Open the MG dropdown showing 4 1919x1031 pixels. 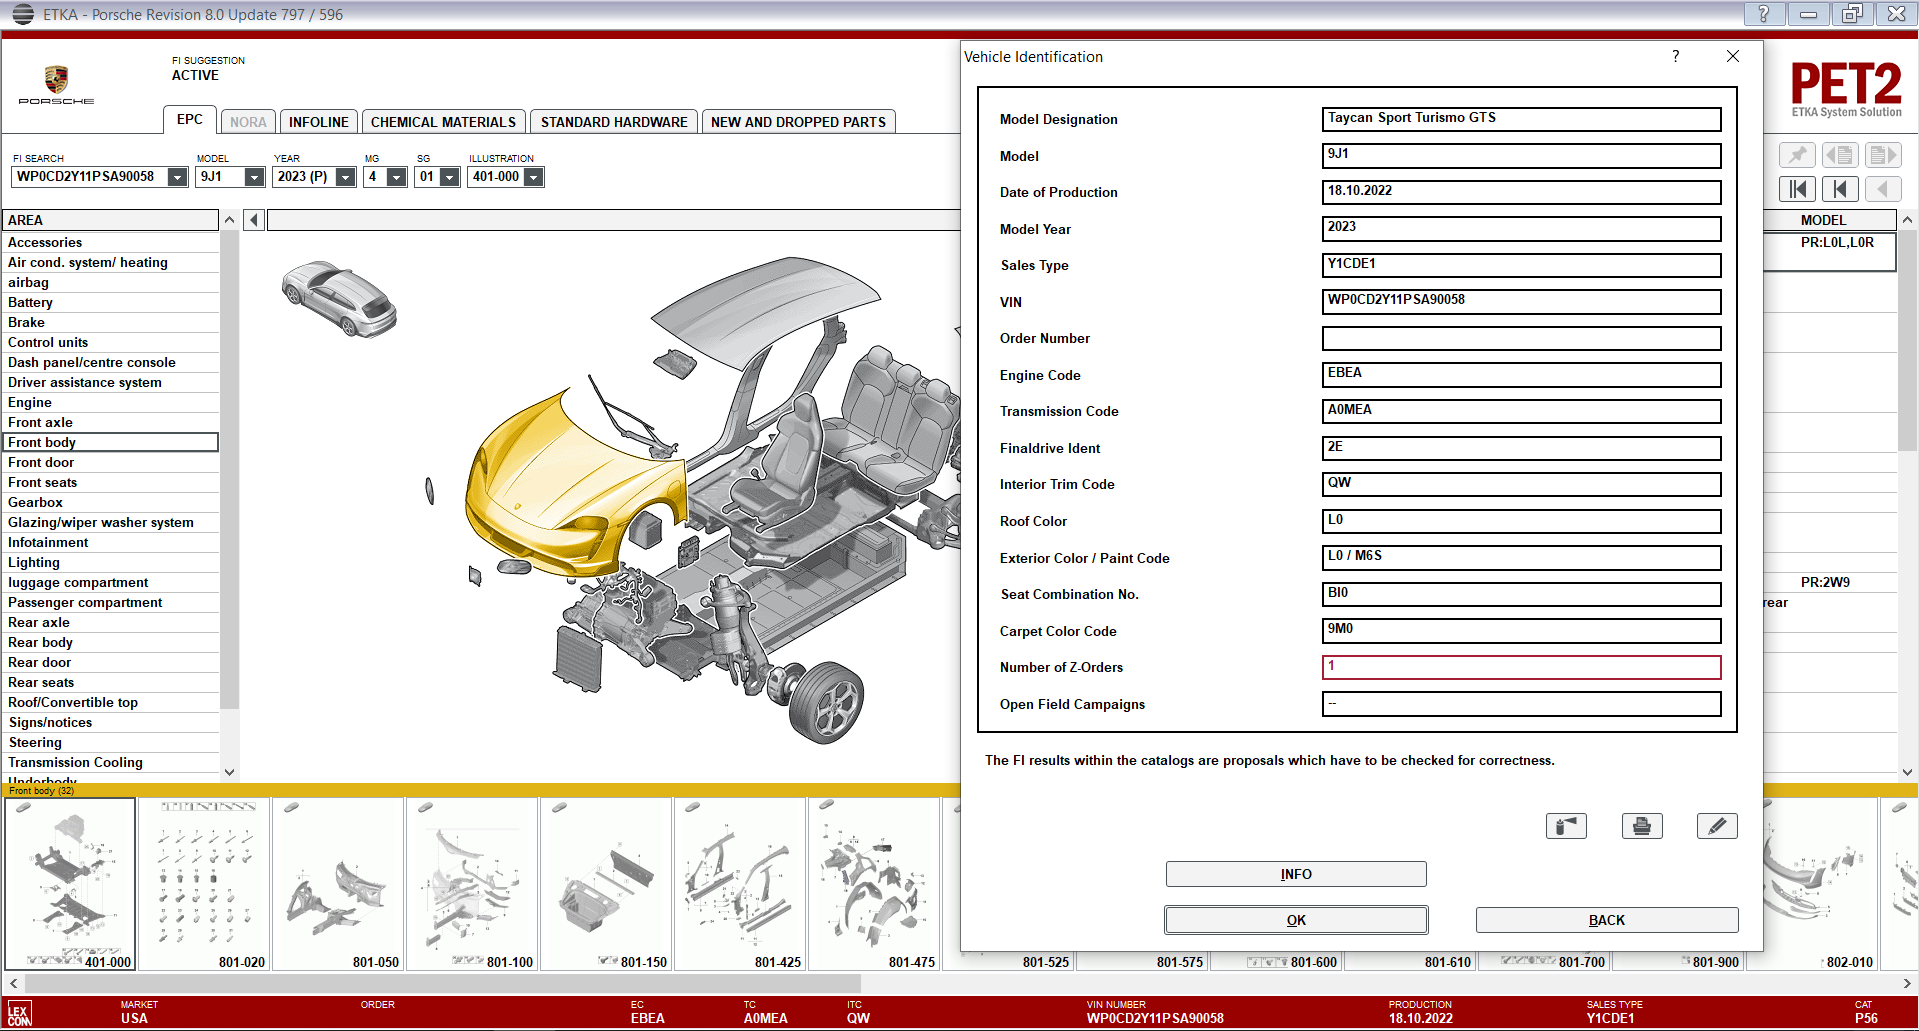(397, 177)
